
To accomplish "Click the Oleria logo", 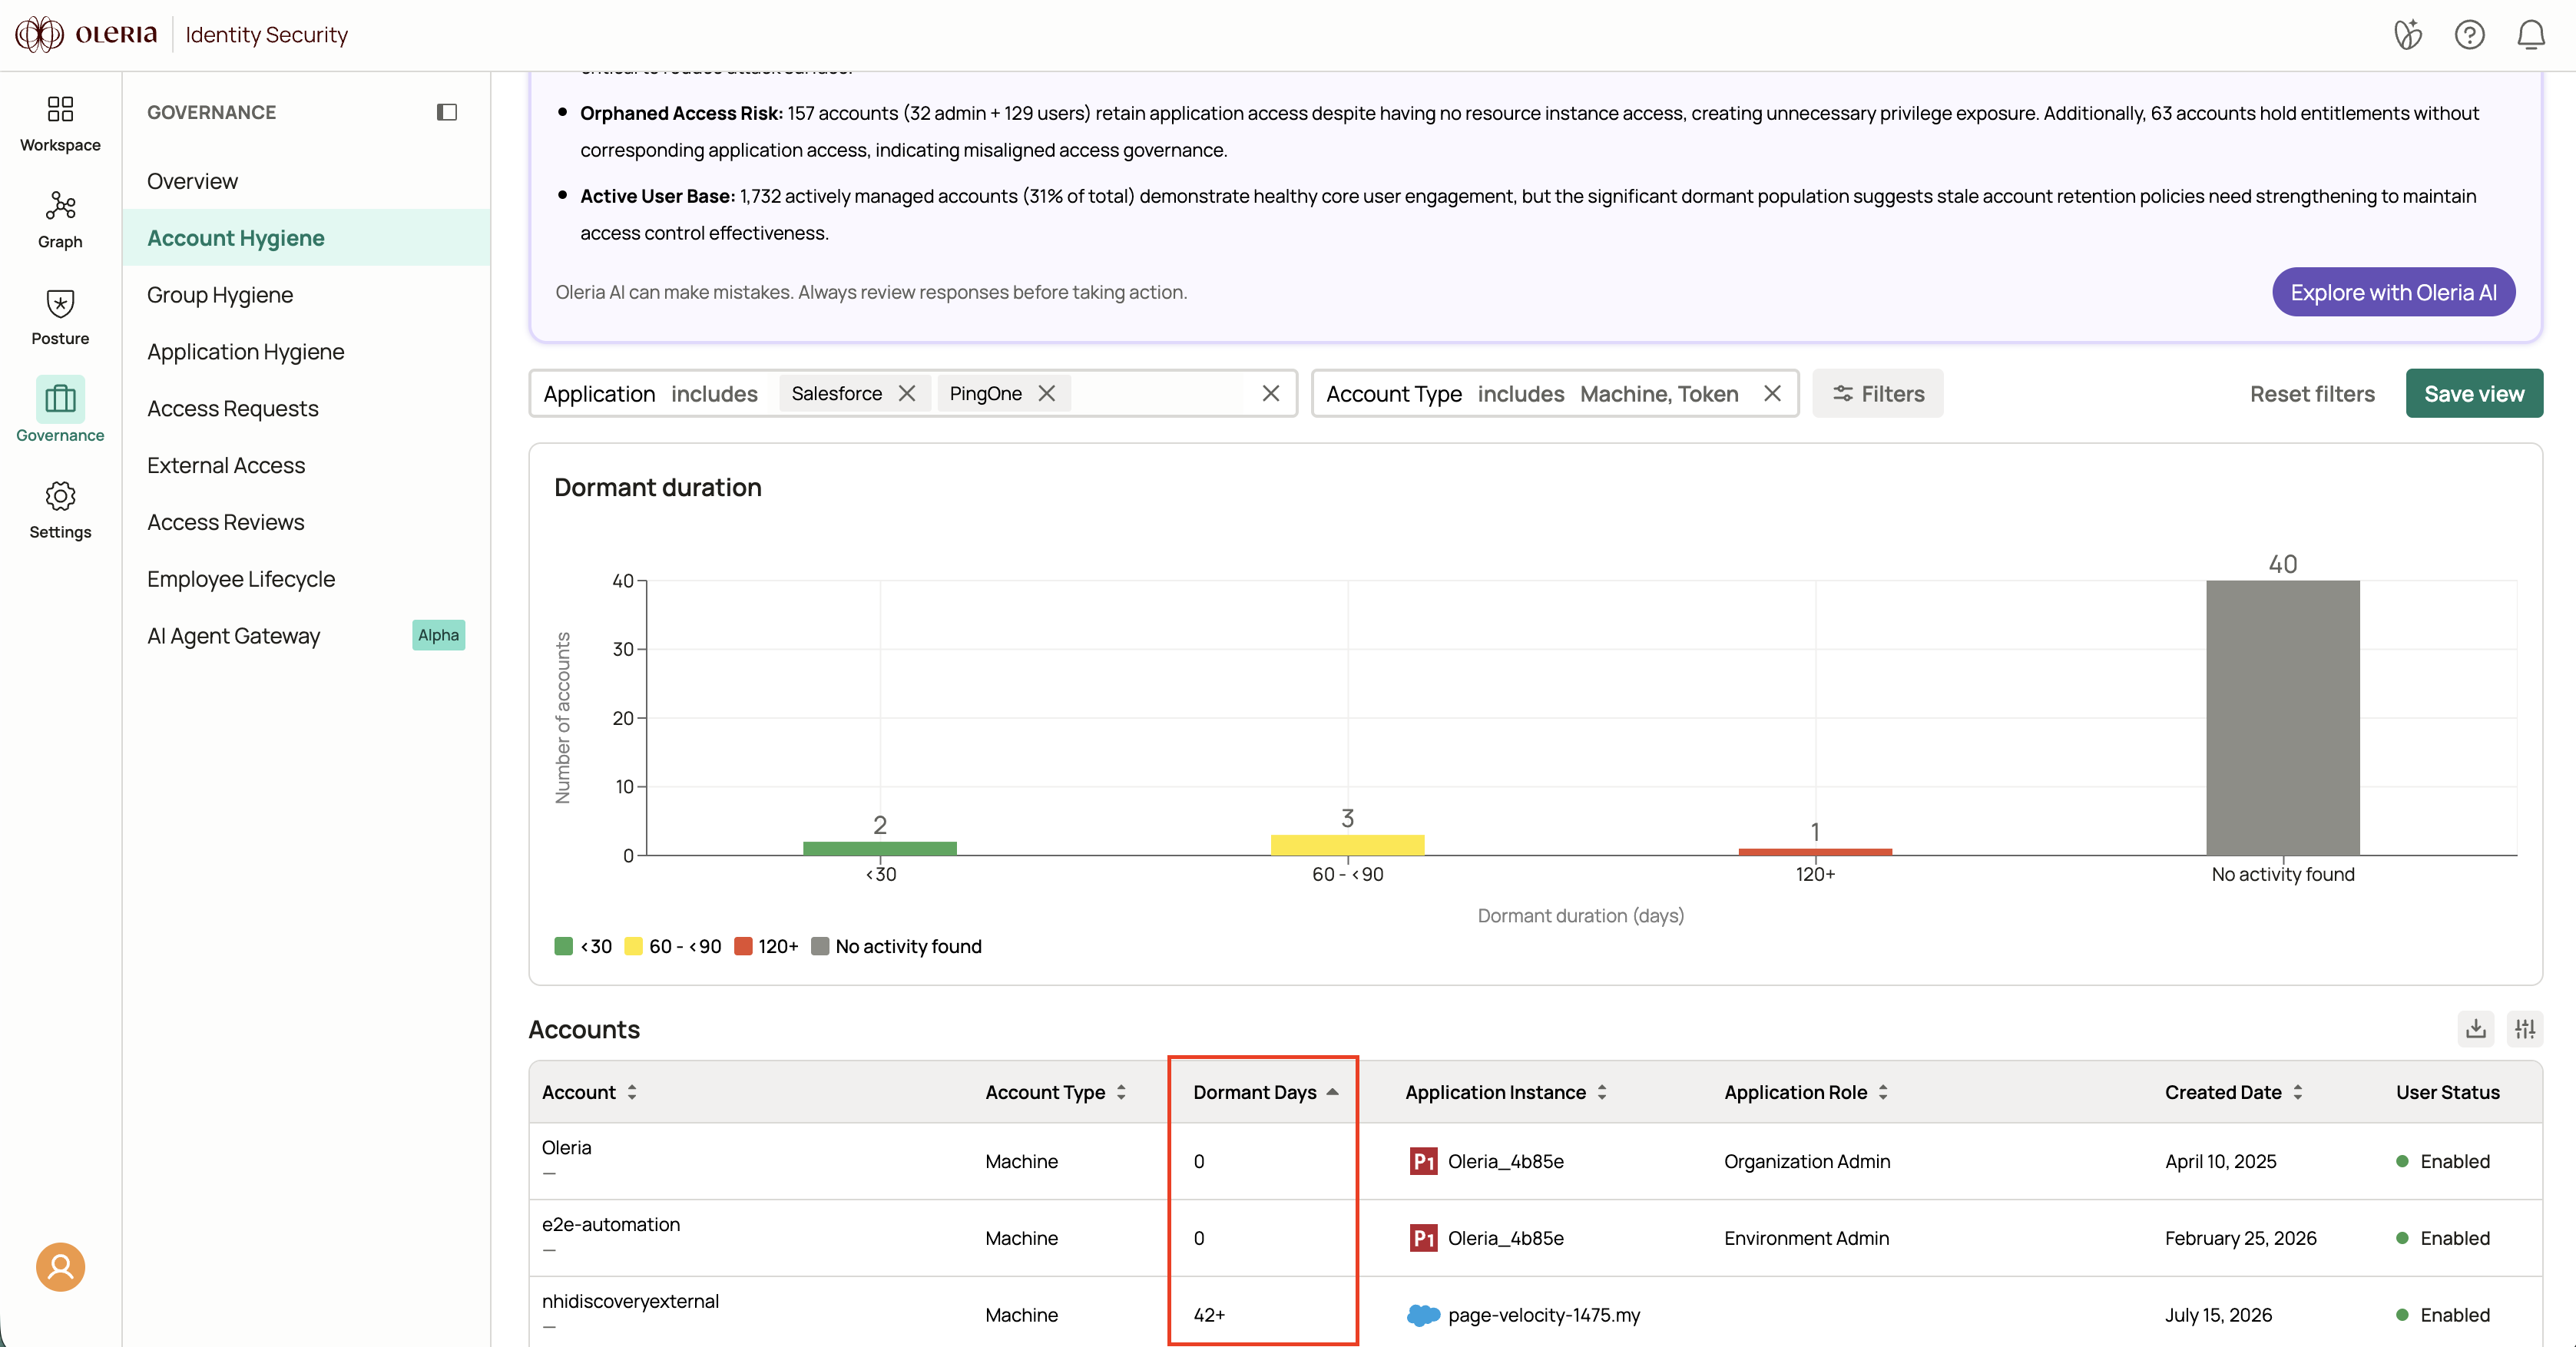I will (x=86, y=34).
